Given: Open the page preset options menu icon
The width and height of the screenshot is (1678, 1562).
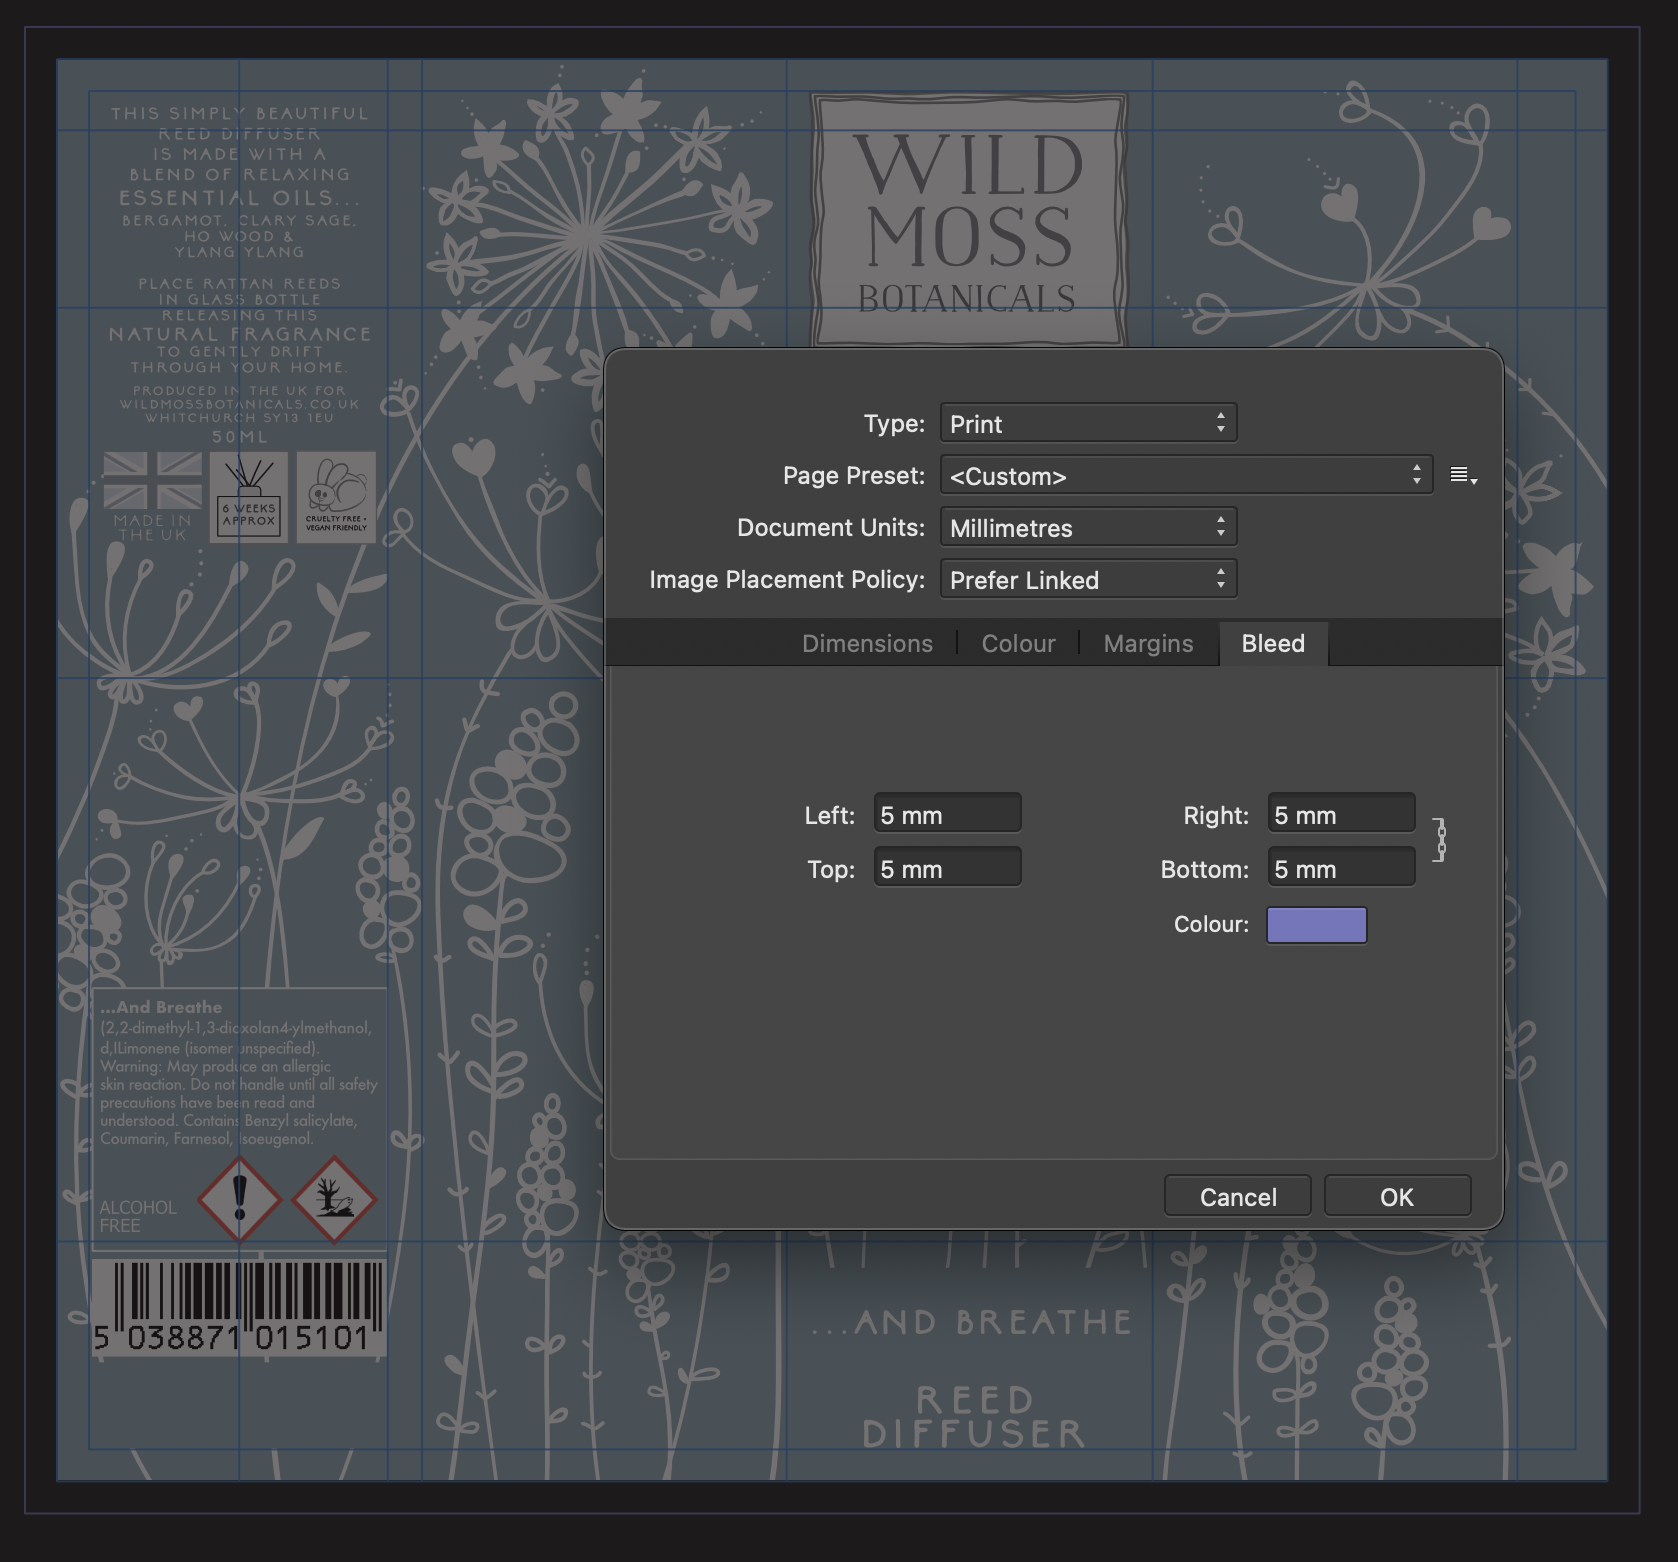Looking at the screenshot, I should pos(1463,476).
